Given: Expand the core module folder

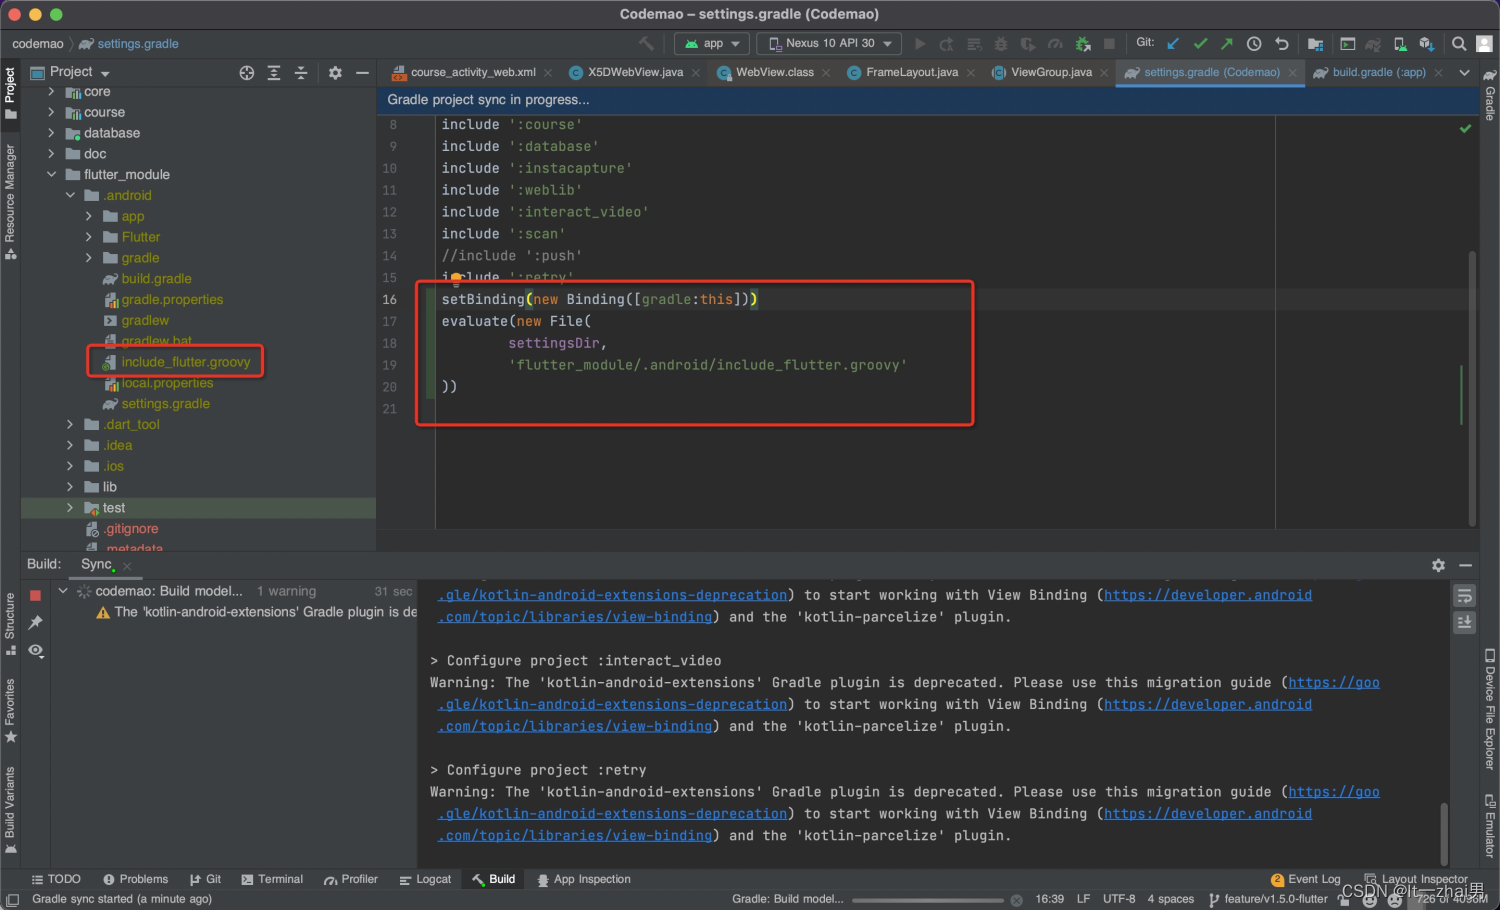Looking at the screenshot, I should (51, 91).
